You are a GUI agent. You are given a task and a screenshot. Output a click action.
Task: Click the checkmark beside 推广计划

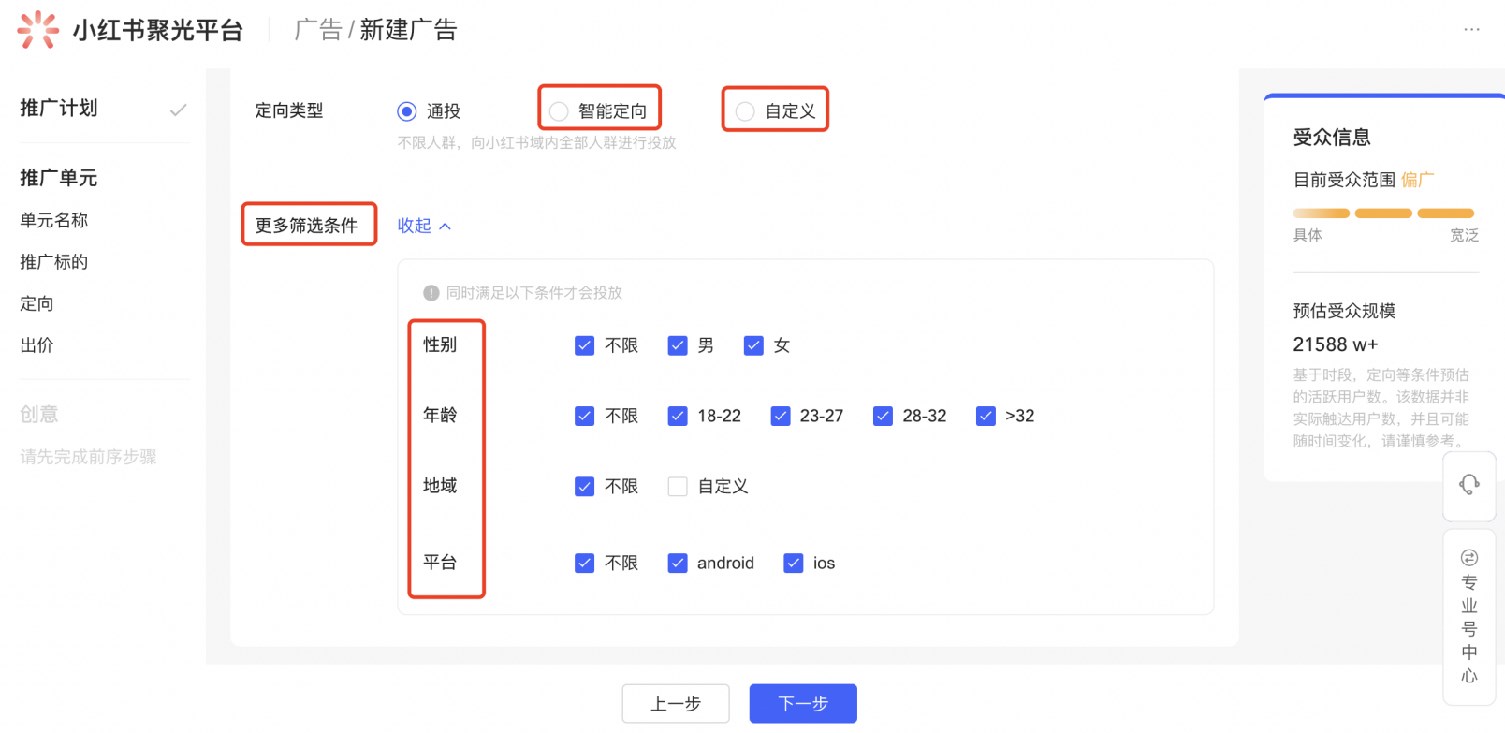click(x=178, y=110)
